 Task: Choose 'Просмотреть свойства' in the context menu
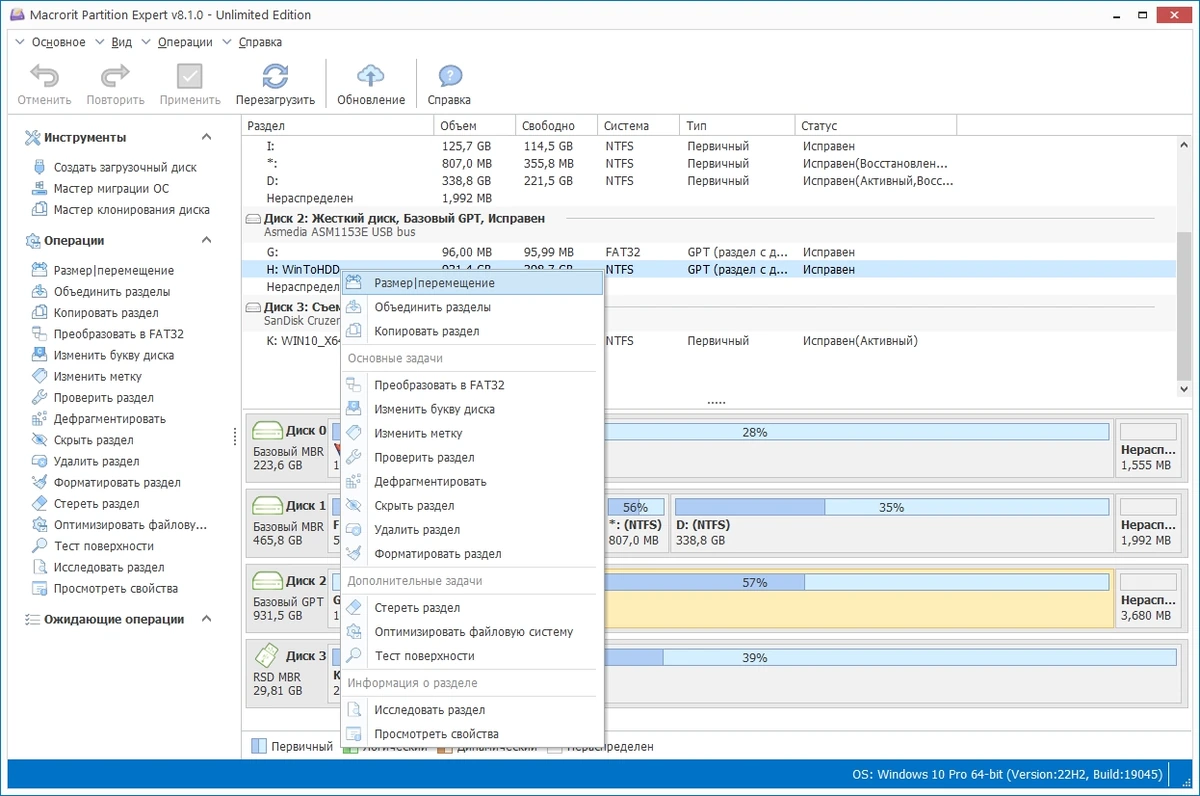tap(472, 733)
